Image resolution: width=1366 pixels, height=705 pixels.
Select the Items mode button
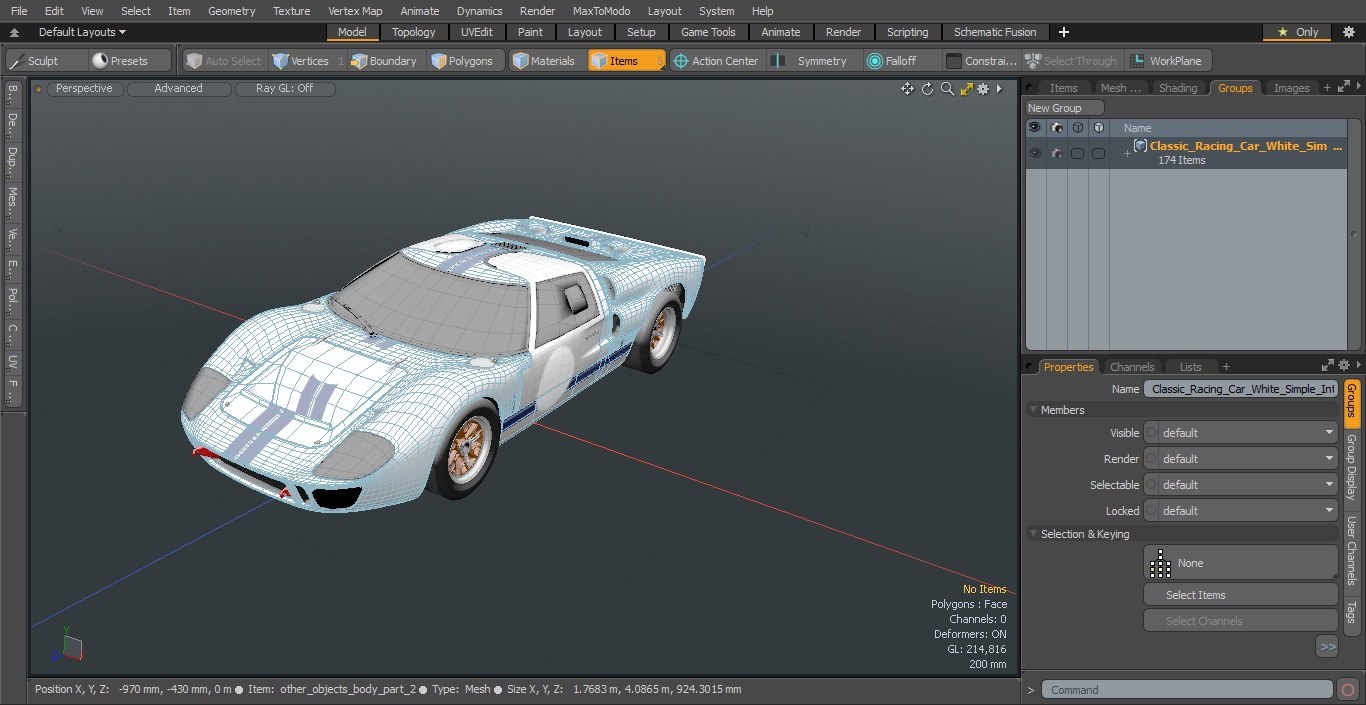point(626,61)
